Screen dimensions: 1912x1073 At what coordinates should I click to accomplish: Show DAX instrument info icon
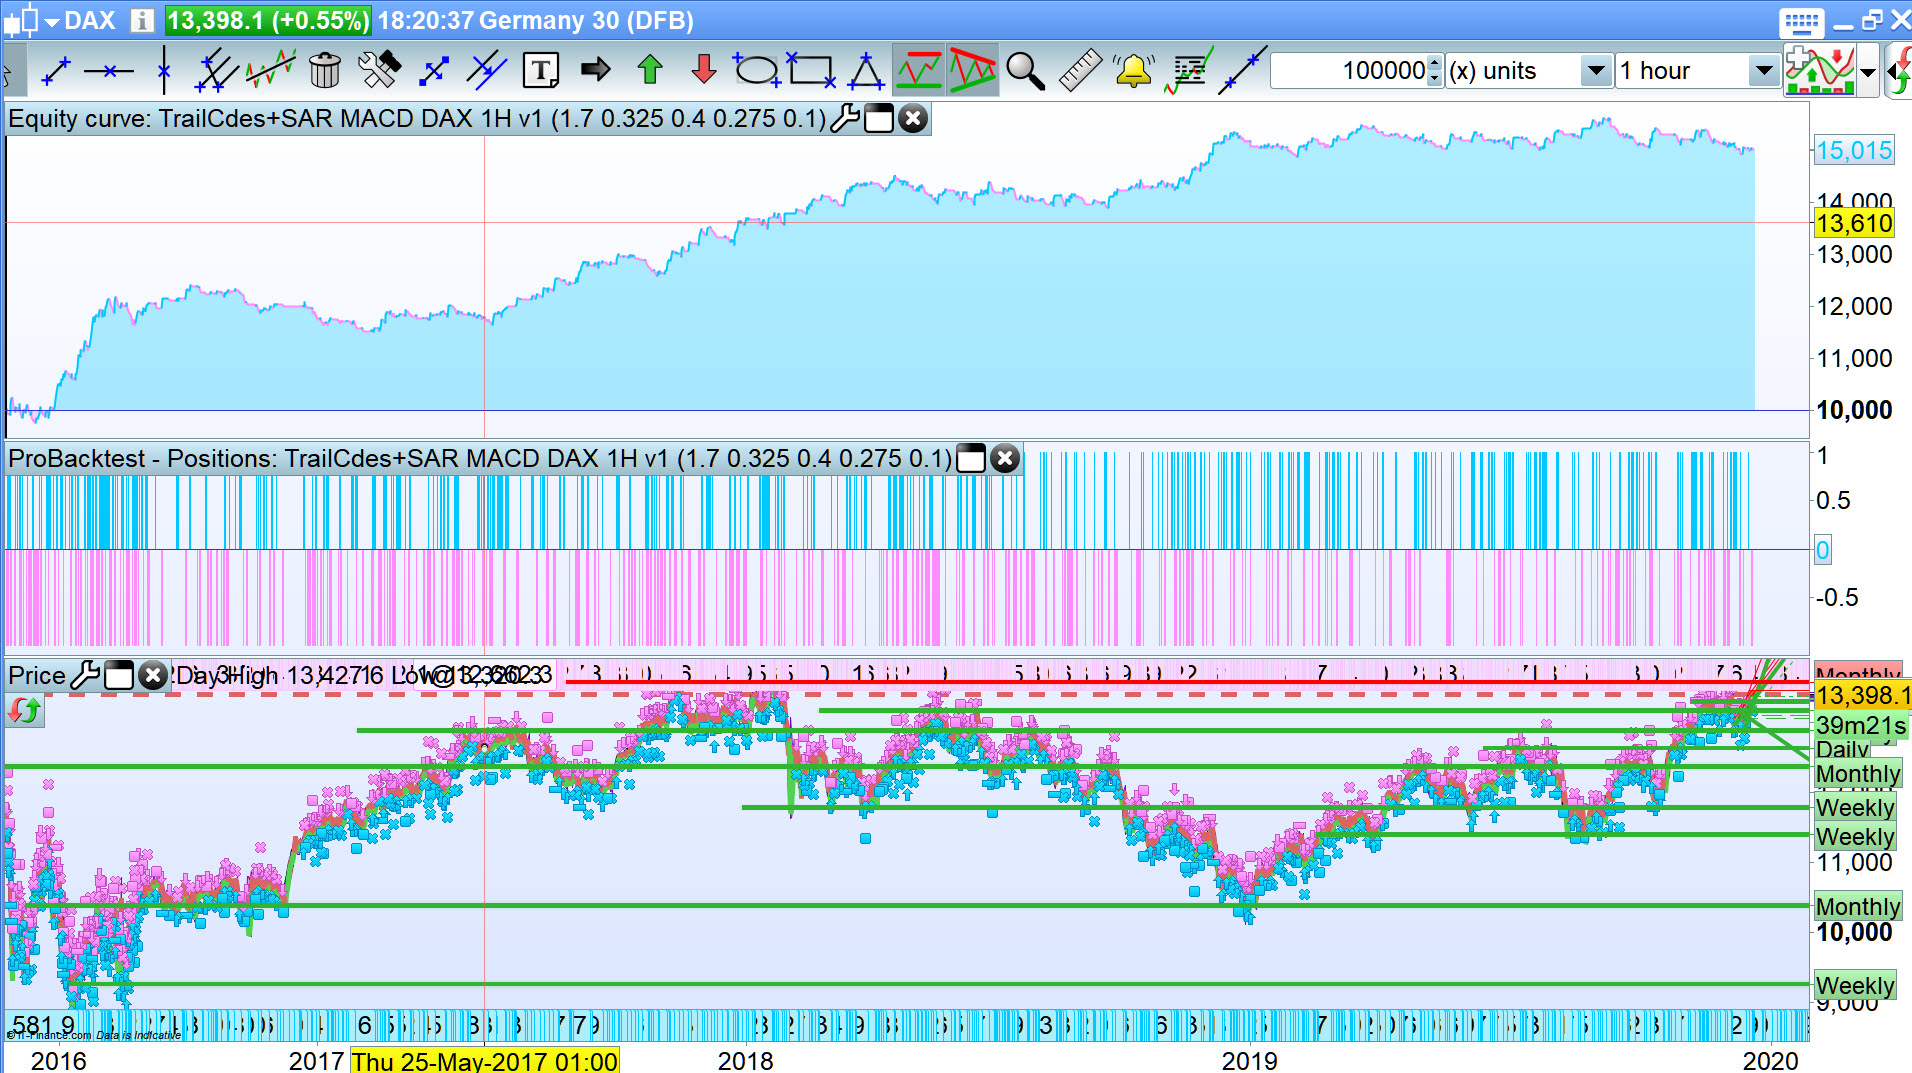pyautogui.click(x=142, y=20)
